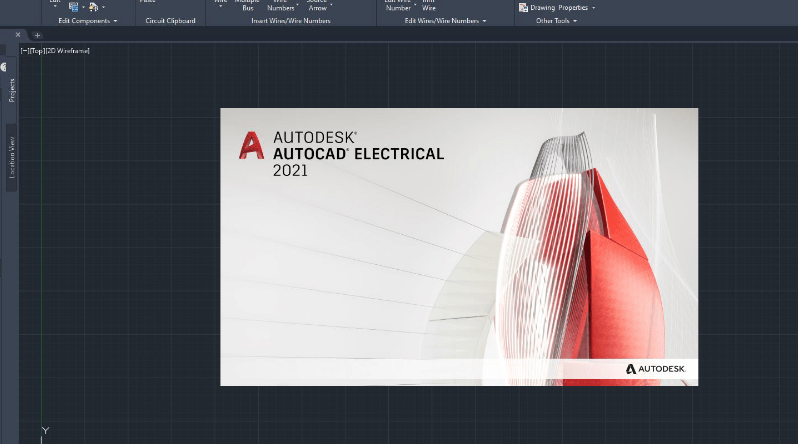Open the [Top] view controls menu
This screenshot has height=444, width=798.
tap(36, 50)
